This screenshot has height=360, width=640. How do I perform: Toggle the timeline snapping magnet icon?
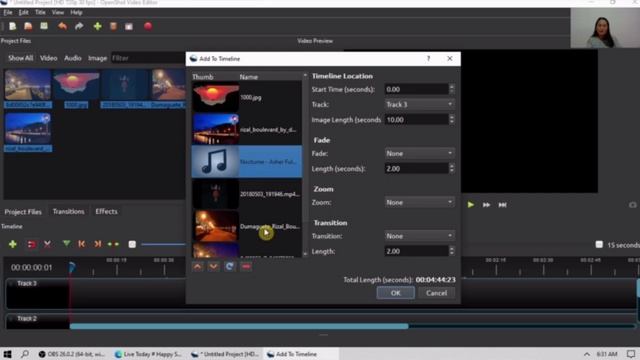click(x=31, y=244)
